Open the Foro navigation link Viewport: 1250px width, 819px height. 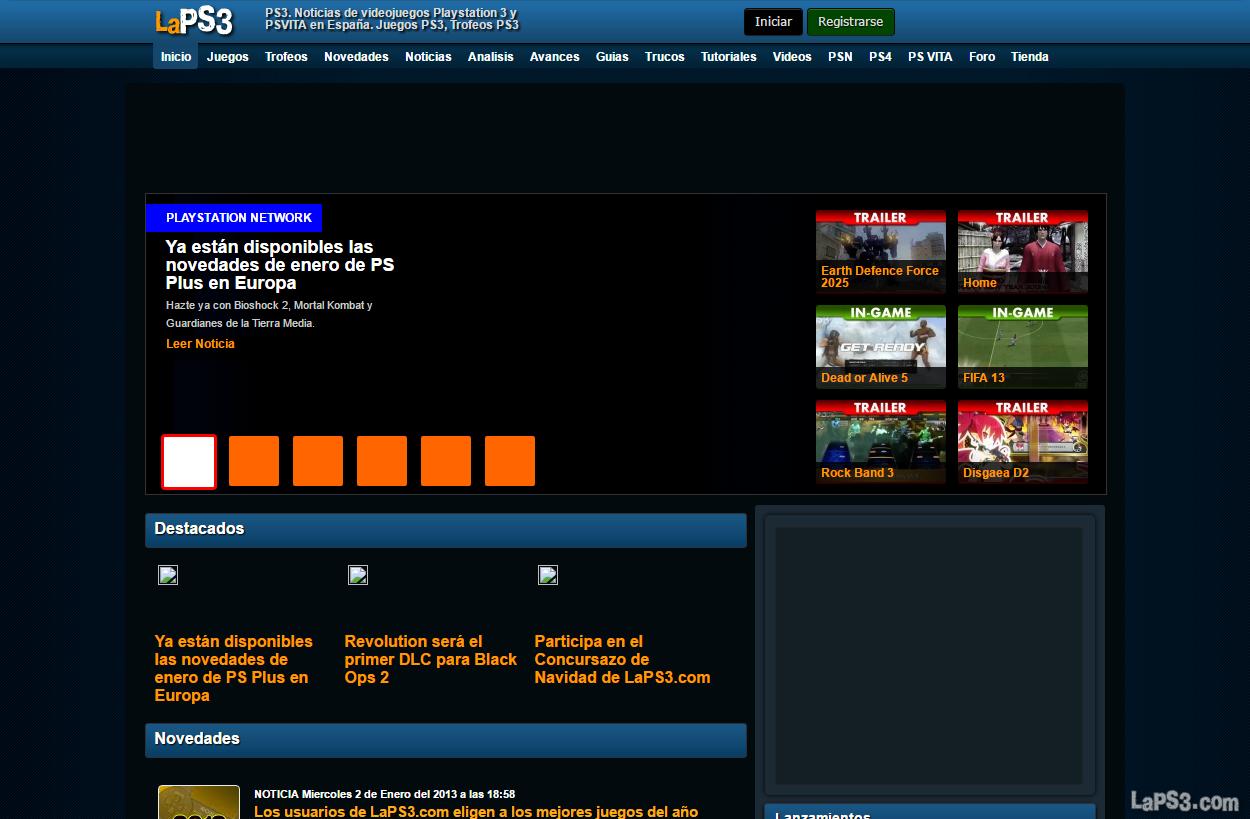click(982, 57)
